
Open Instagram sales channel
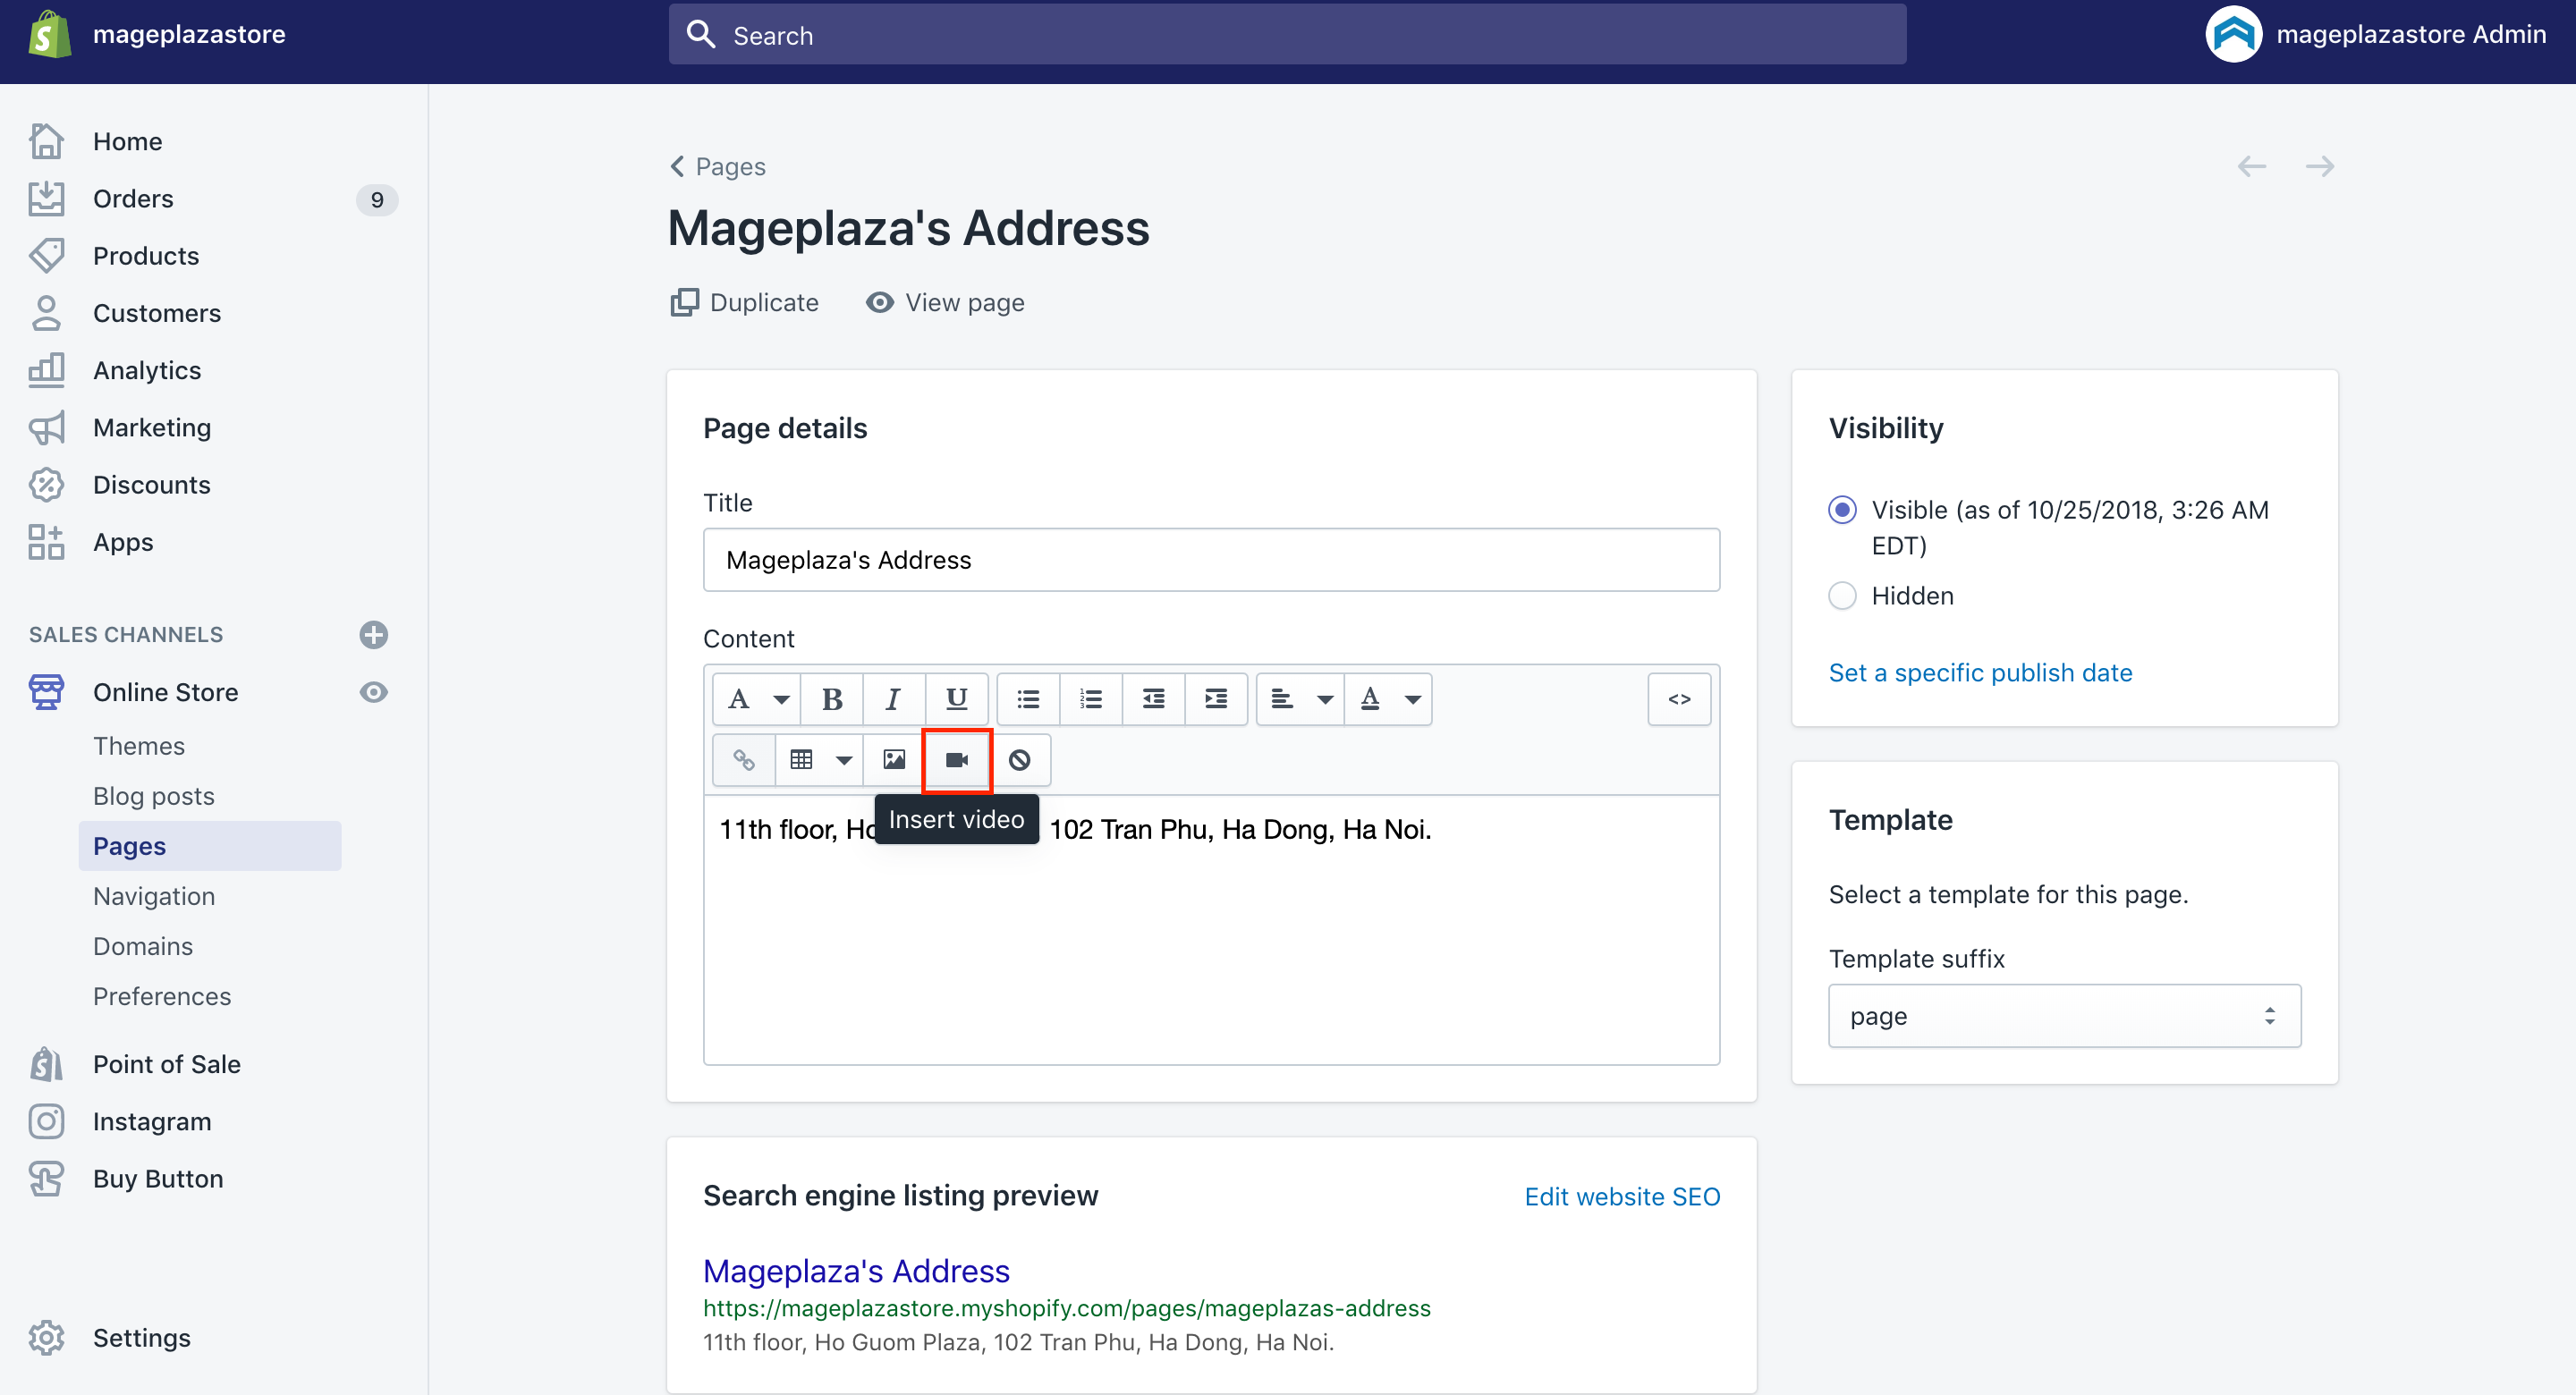pyautogui.click(x=152, y=1121)
